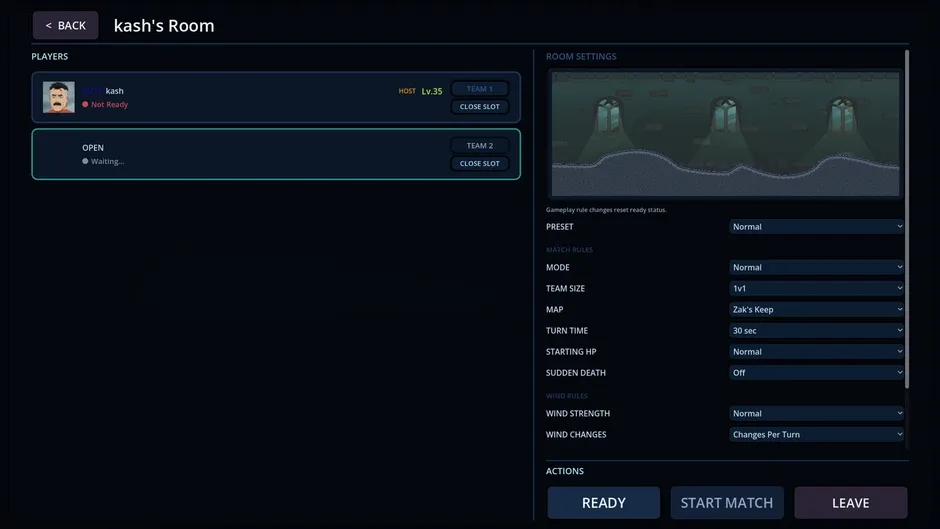Click the 'Gameplay rule changes reset ready status.' note
The width and height of the screenshot is (940, 529).
(x=606, y=210)
